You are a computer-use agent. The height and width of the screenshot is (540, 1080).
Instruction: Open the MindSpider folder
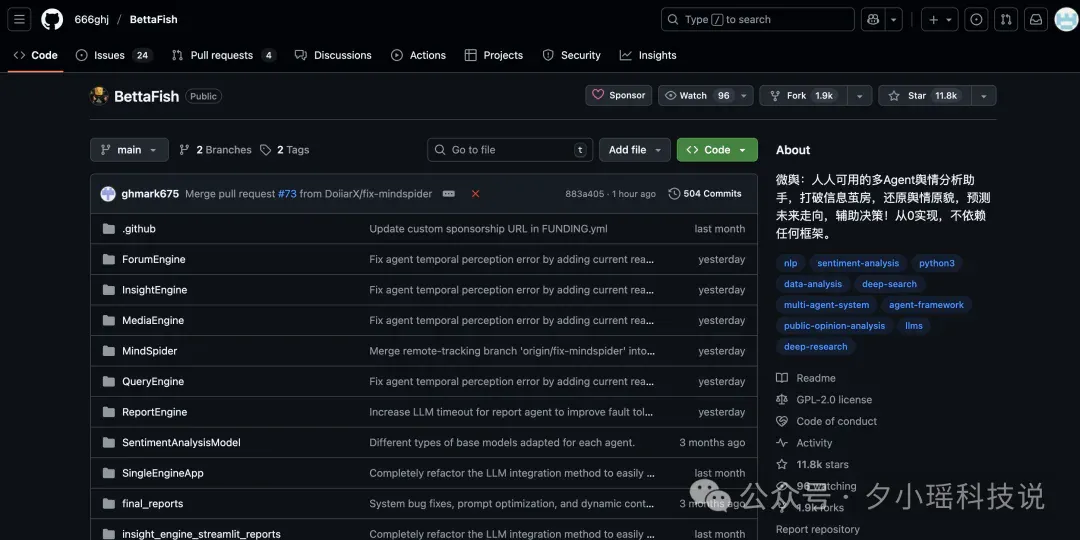(149, 351)
